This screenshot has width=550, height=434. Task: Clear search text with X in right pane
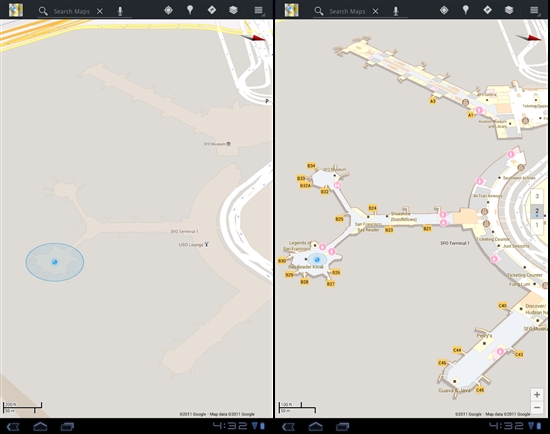pyautogui.click(x=375, y=11)
